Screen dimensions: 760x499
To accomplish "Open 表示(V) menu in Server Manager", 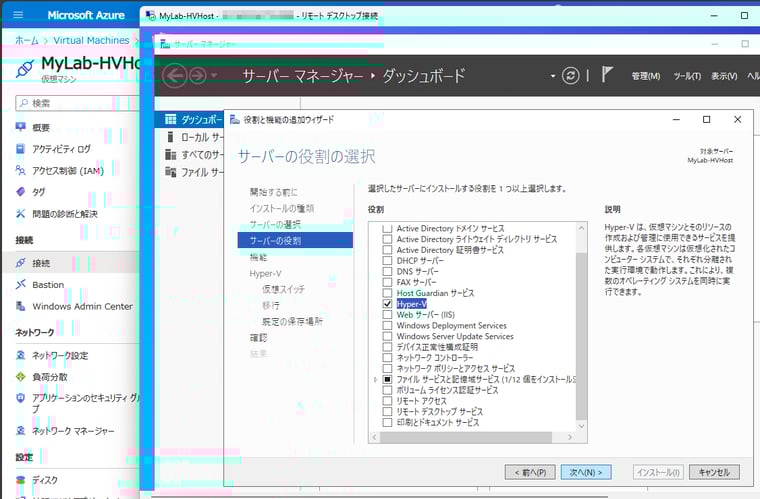I will tap(724, 76).
